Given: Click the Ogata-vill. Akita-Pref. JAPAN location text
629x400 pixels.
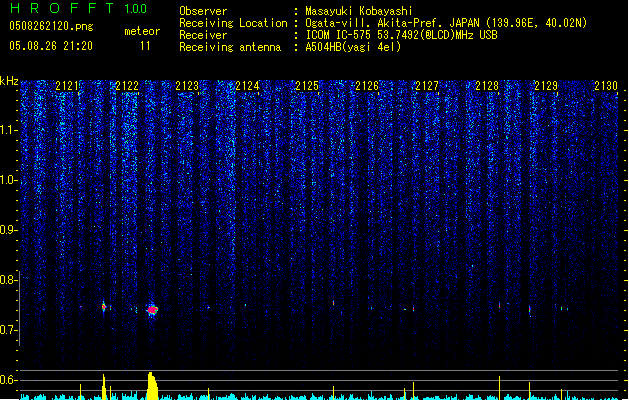Looking at the screenshot, I should click(x=446, y=23).
